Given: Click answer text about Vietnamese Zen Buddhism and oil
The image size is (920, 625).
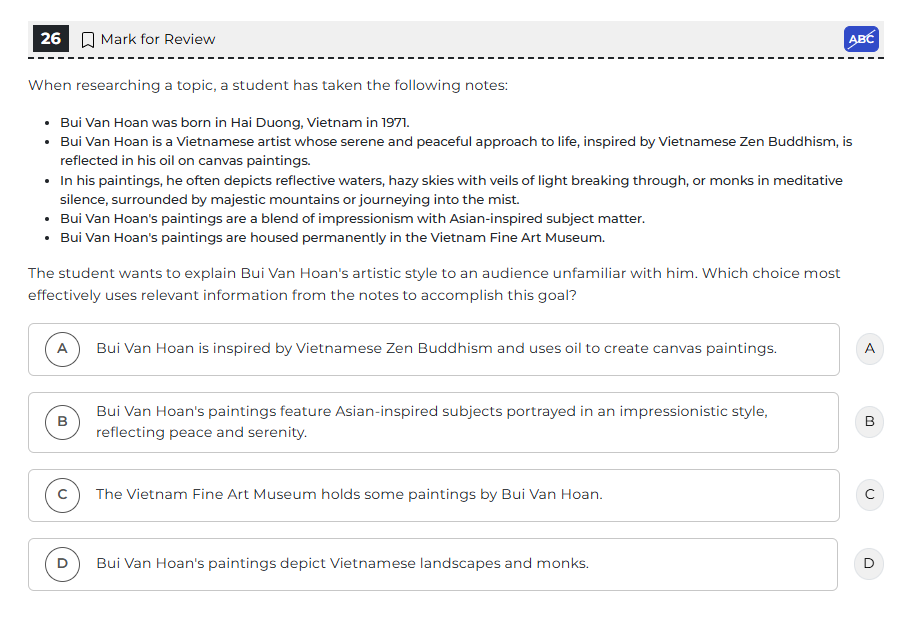Looking at the screenshot, I should [436, 349].
